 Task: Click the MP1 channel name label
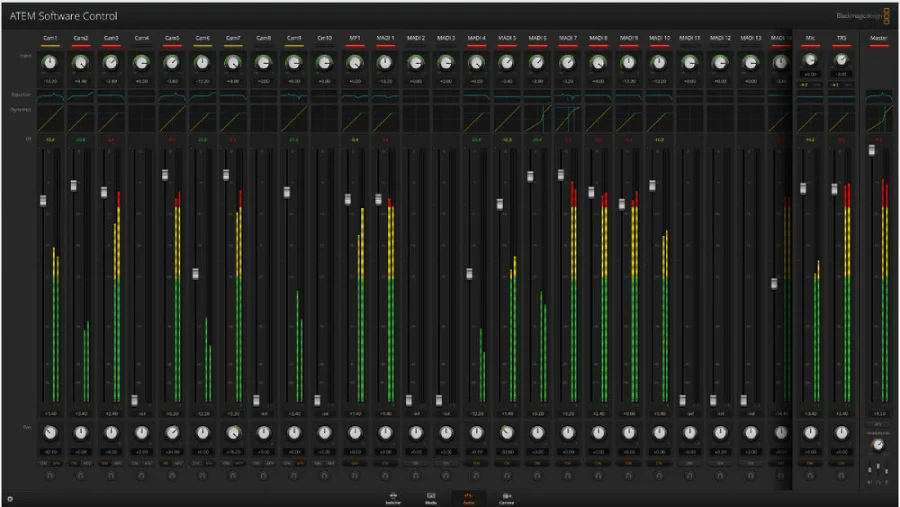pyautogui.click(x=354, y=37)
